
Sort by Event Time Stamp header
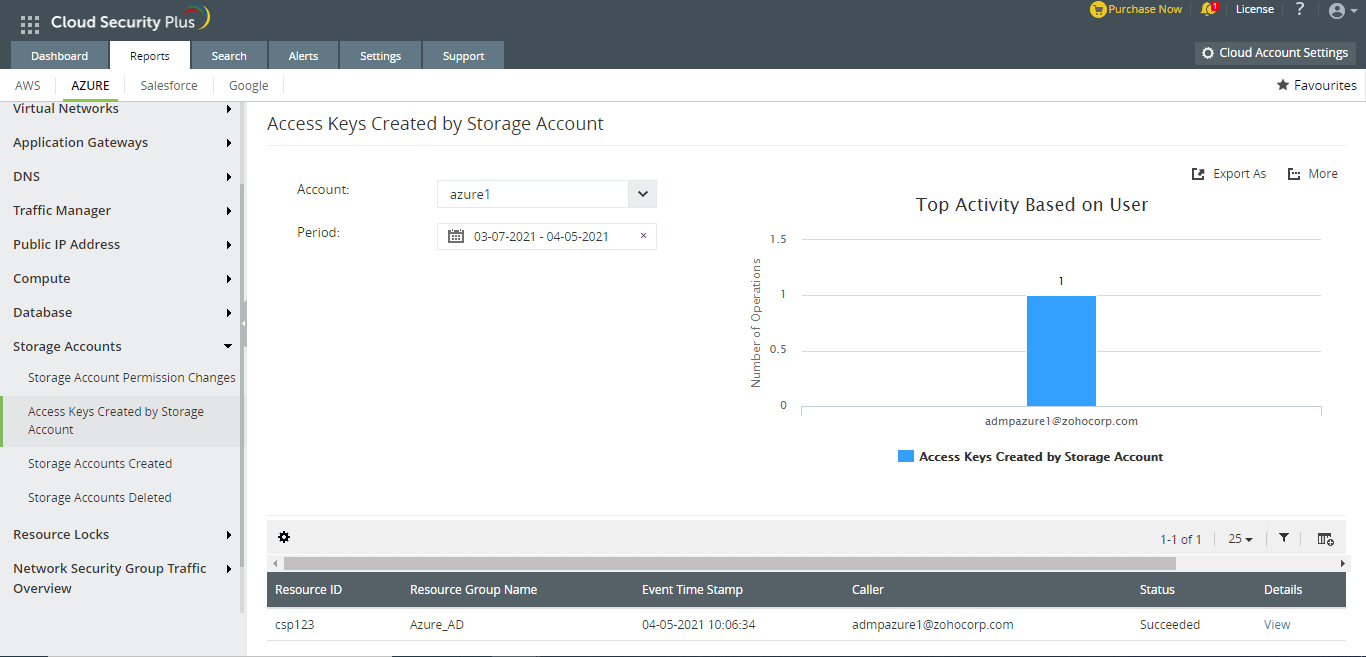pos(692,589)
